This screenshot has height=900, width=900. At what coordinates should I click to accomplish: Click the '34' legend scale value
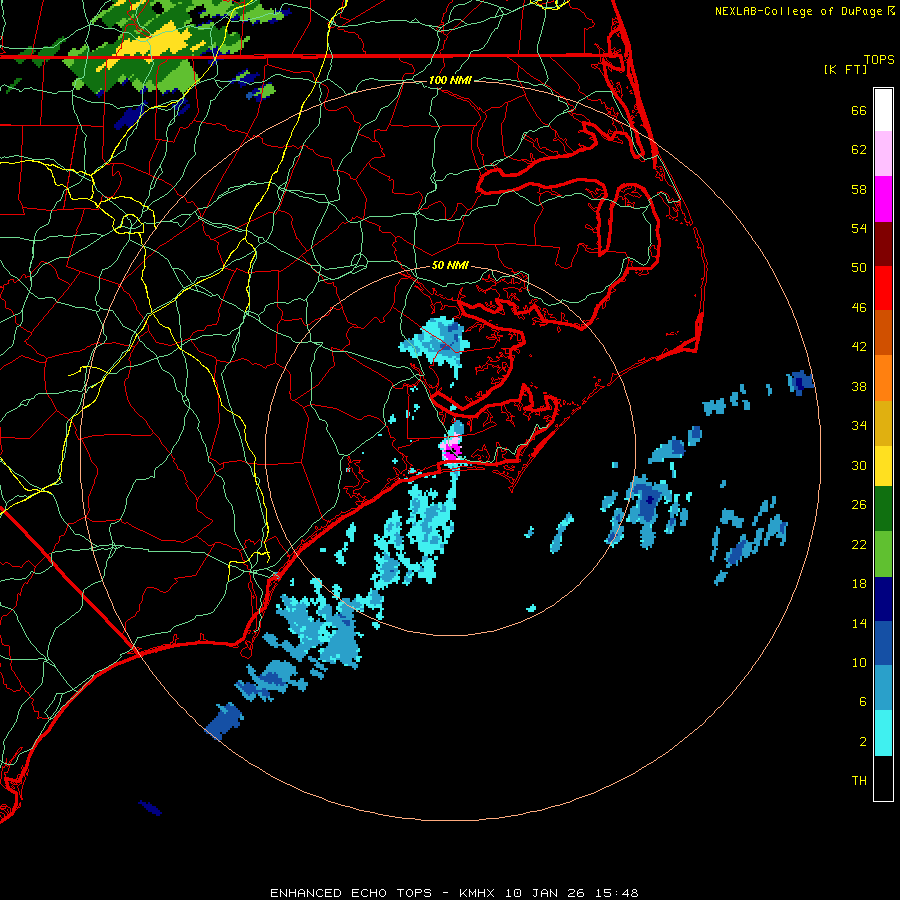[x=859, y=426]
